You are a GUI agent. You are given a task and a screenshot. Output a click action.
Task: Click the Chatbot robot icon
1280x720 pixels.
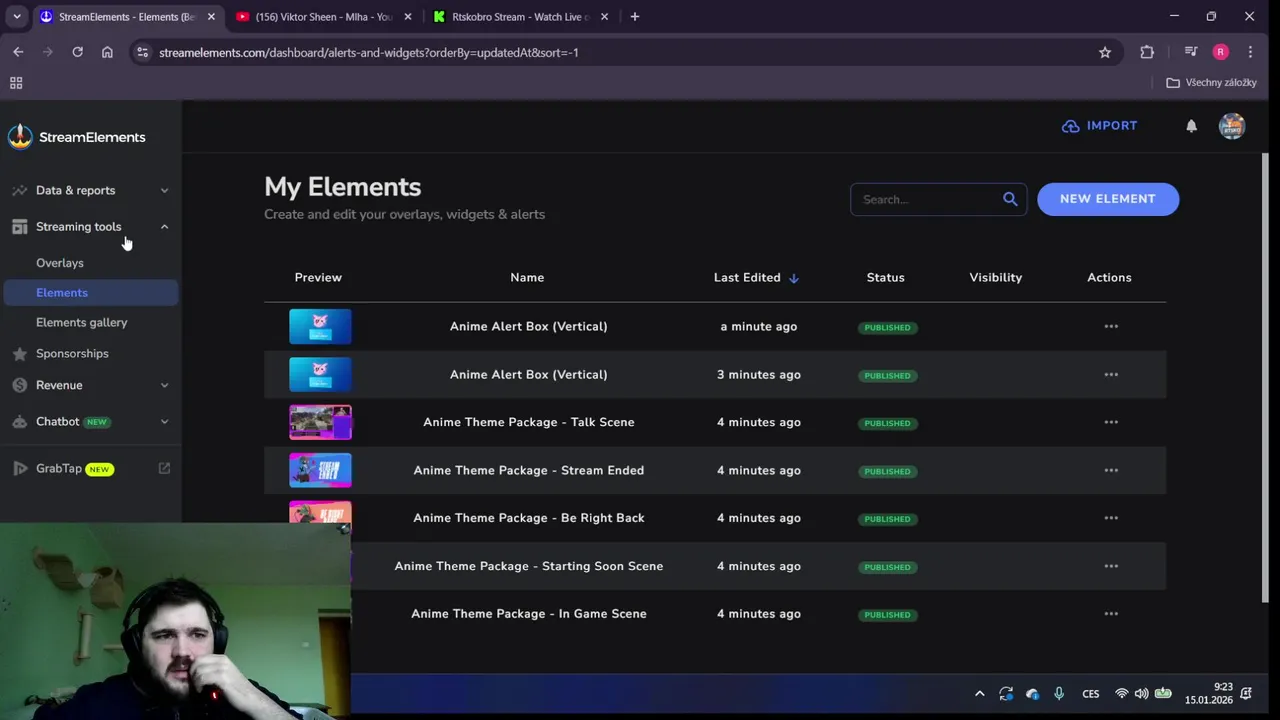[x=19, y=422]
